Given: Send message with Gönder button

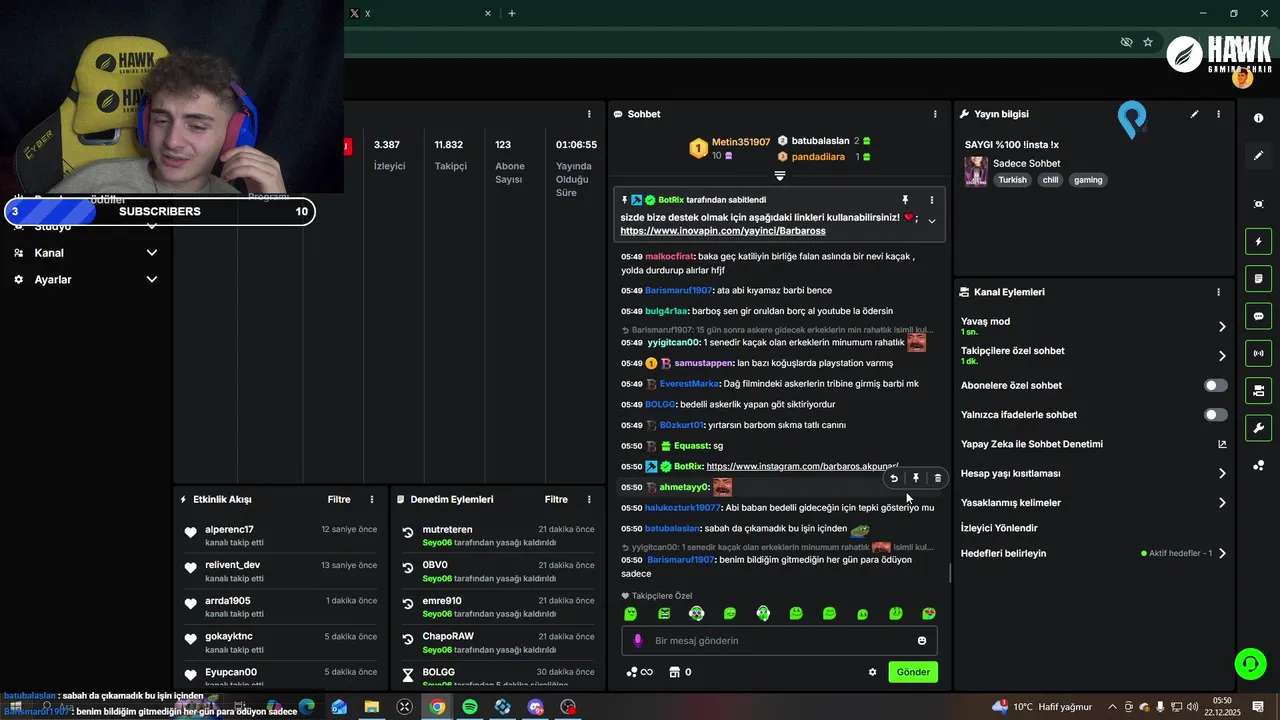Looking at the screenshot, I should 913,672.
